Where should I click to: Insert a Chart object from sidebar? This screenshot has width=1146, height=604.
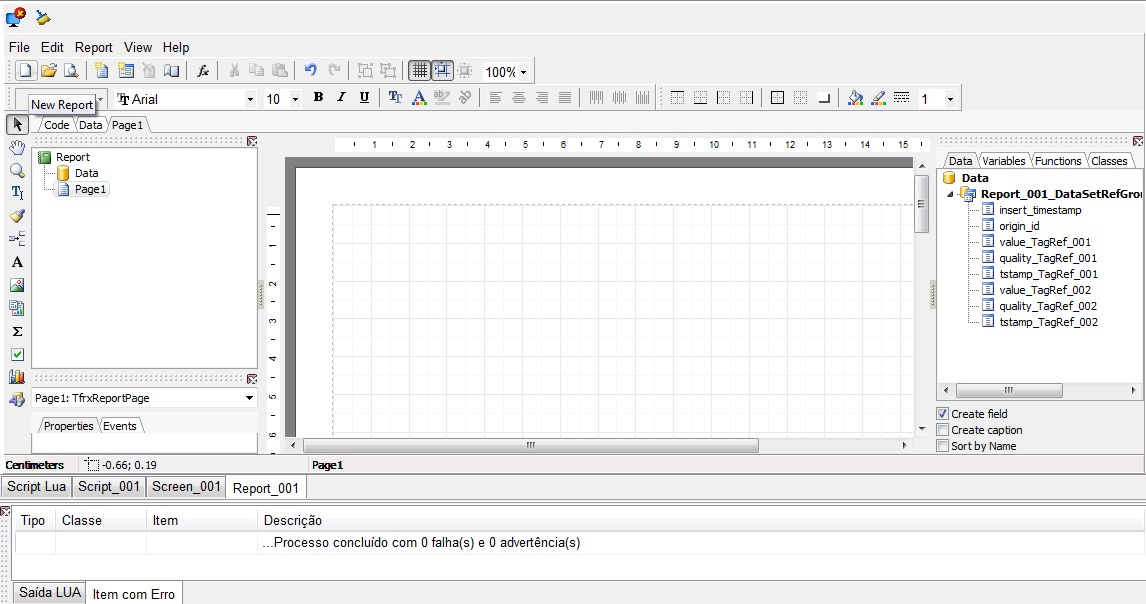click(x=17, y=377)
